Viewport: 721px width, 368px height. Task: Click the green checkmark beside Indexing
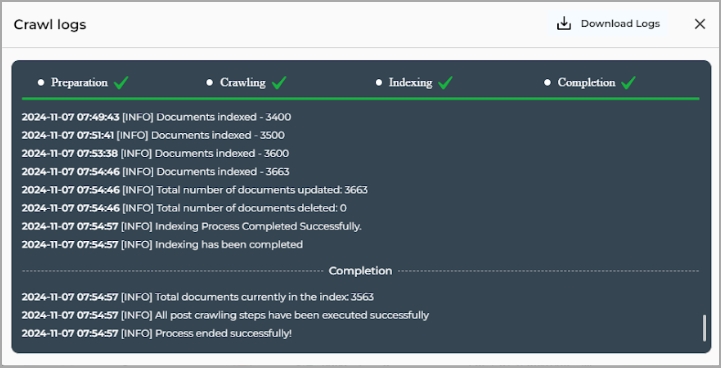446,82
